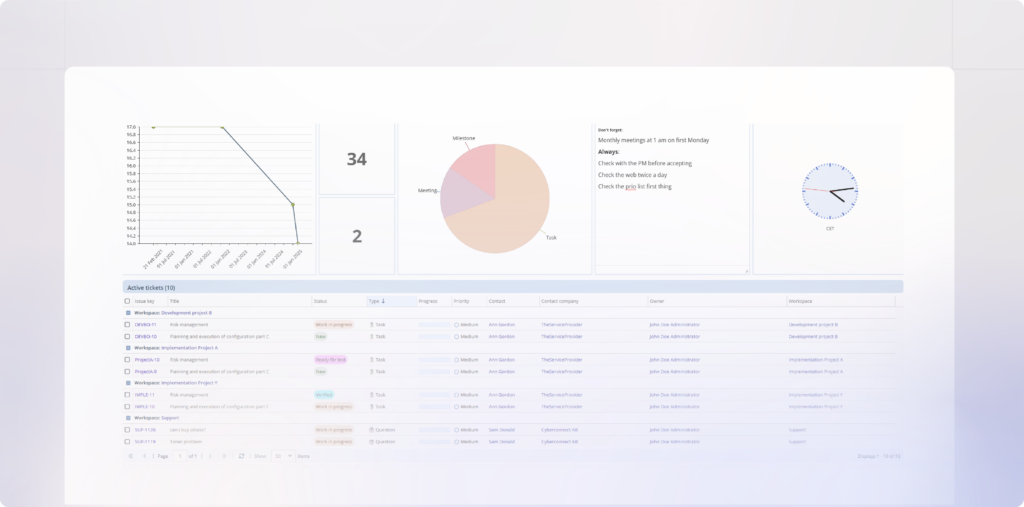
Task: Click Task type icon in ProjectA-9 row
Action: pos(372,372)
